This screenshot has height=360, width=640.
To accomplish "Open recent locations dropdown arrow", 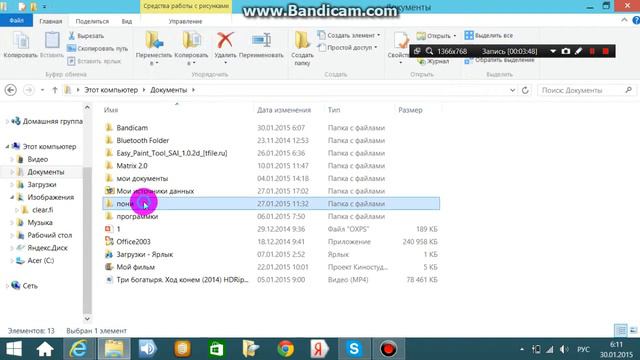I will [42, 90].
